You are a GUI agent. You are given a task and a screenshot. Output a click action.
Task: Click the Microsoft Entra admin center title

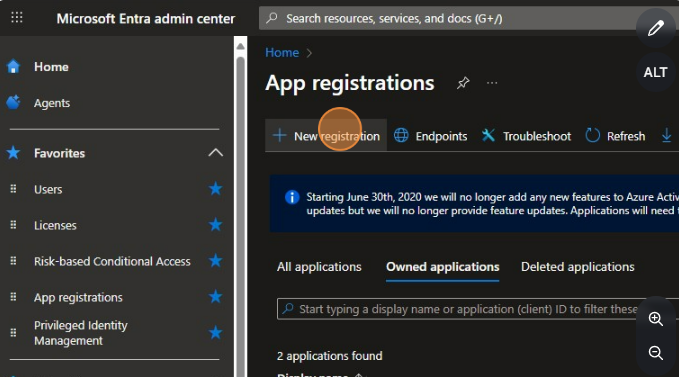coord(146,19)
